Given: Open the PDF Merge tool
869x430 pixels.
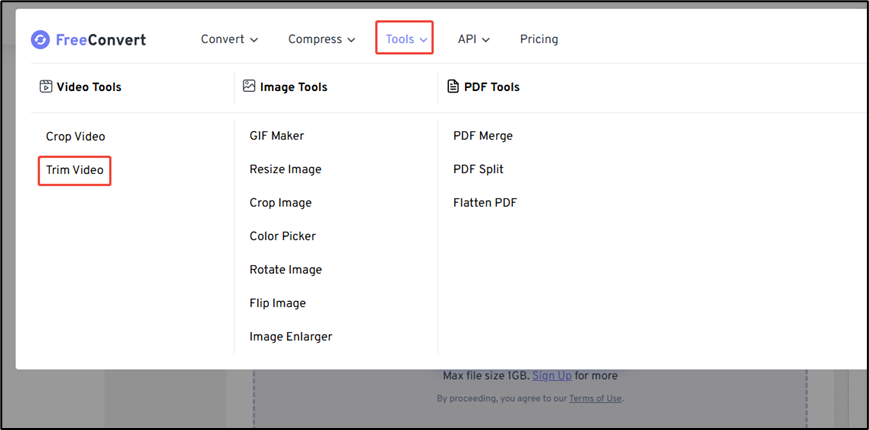Looking at the screenshot, I should click(483, 136).
